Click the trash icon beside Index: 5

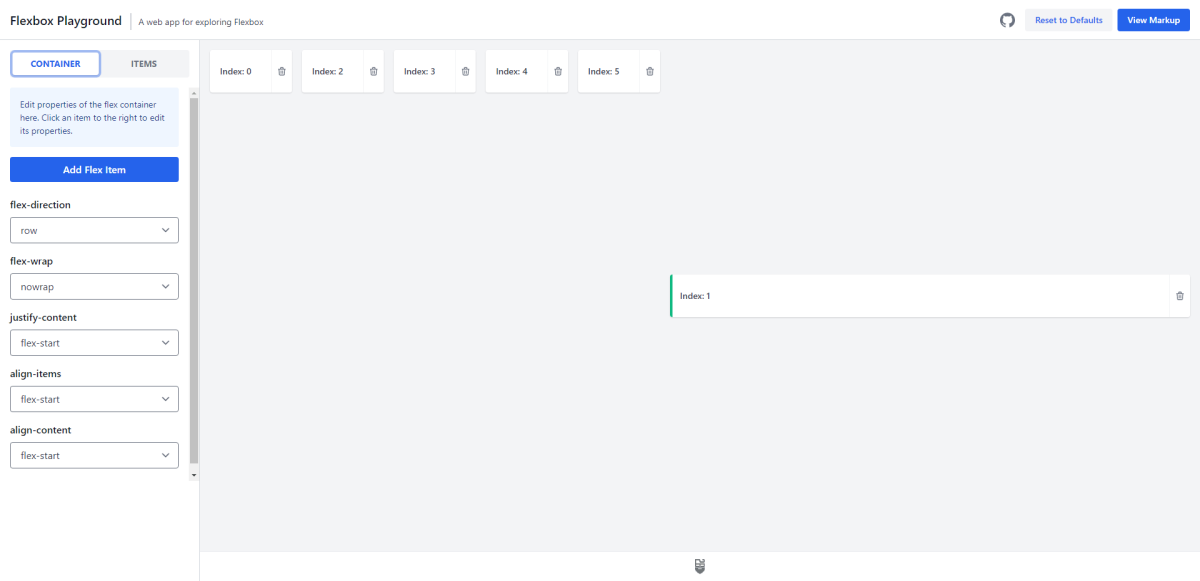coord(648,71)
